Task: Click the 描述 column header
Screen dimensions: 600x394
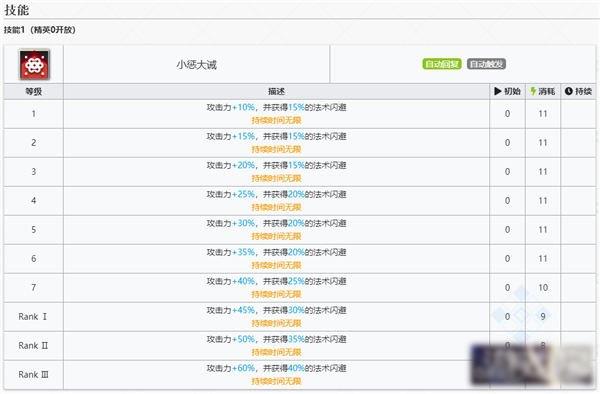Action: 276,91
